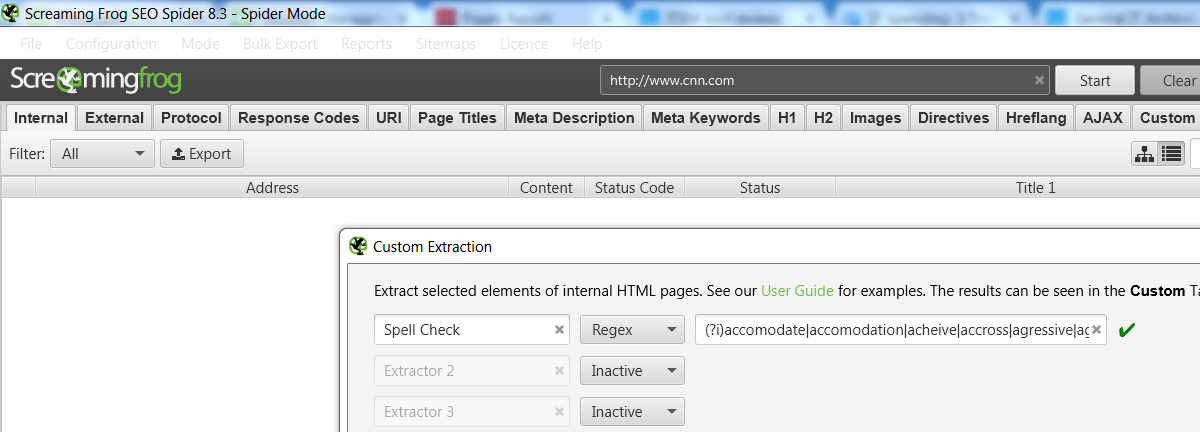Click the Custom Extraction dialog frog icon

[358, 246]
